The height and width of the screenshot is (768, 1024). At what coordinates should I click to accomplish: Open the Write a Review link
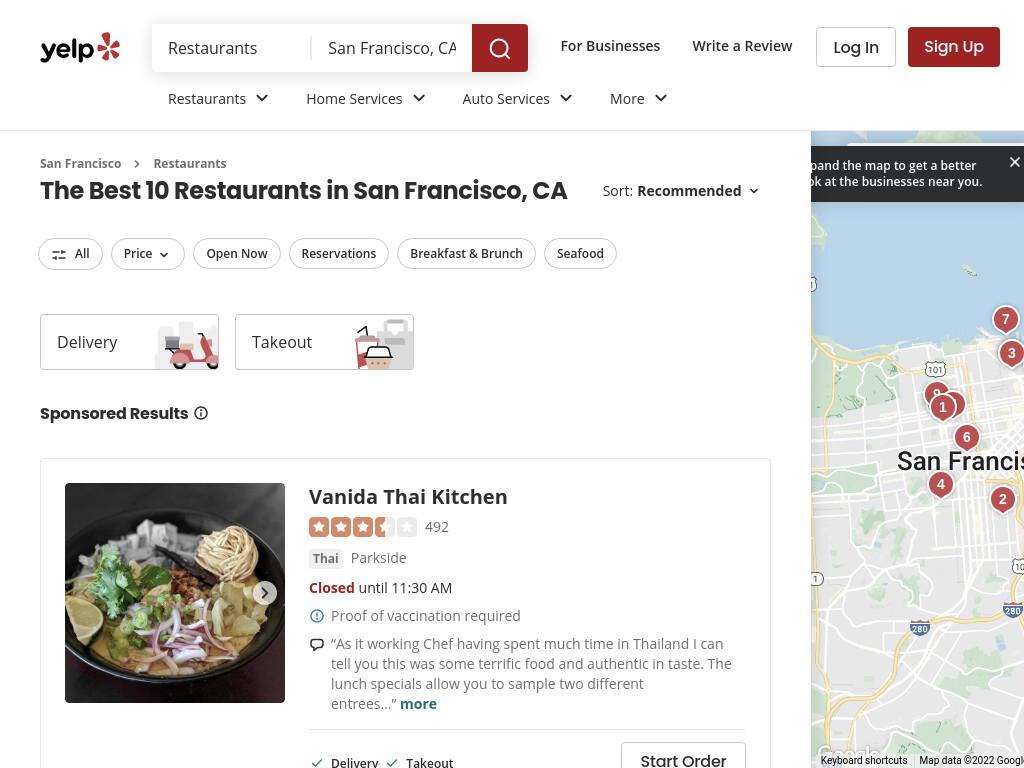point(742,46)
